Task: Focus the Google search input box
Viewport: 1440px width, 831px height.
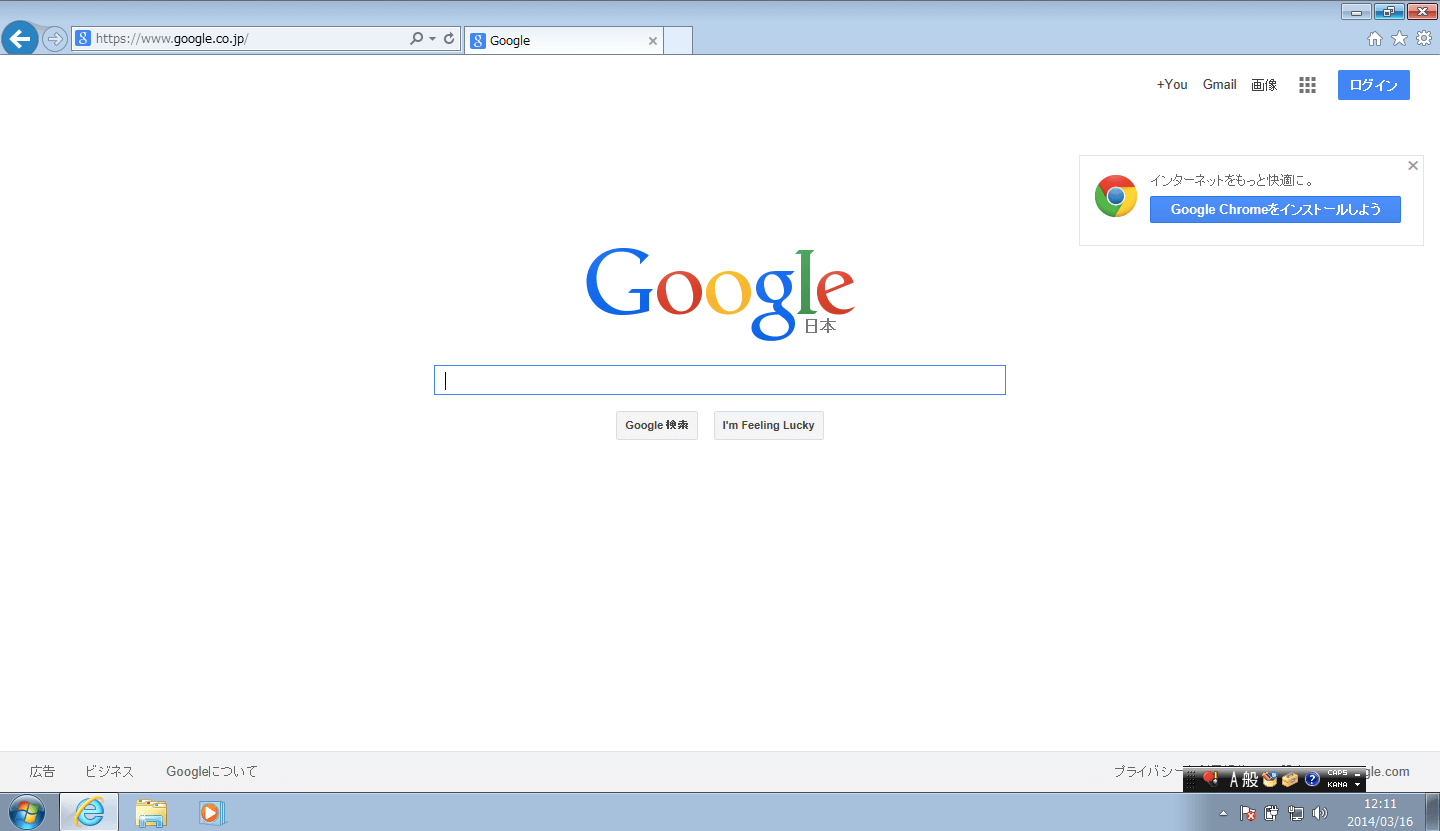Action: point(720,380)
